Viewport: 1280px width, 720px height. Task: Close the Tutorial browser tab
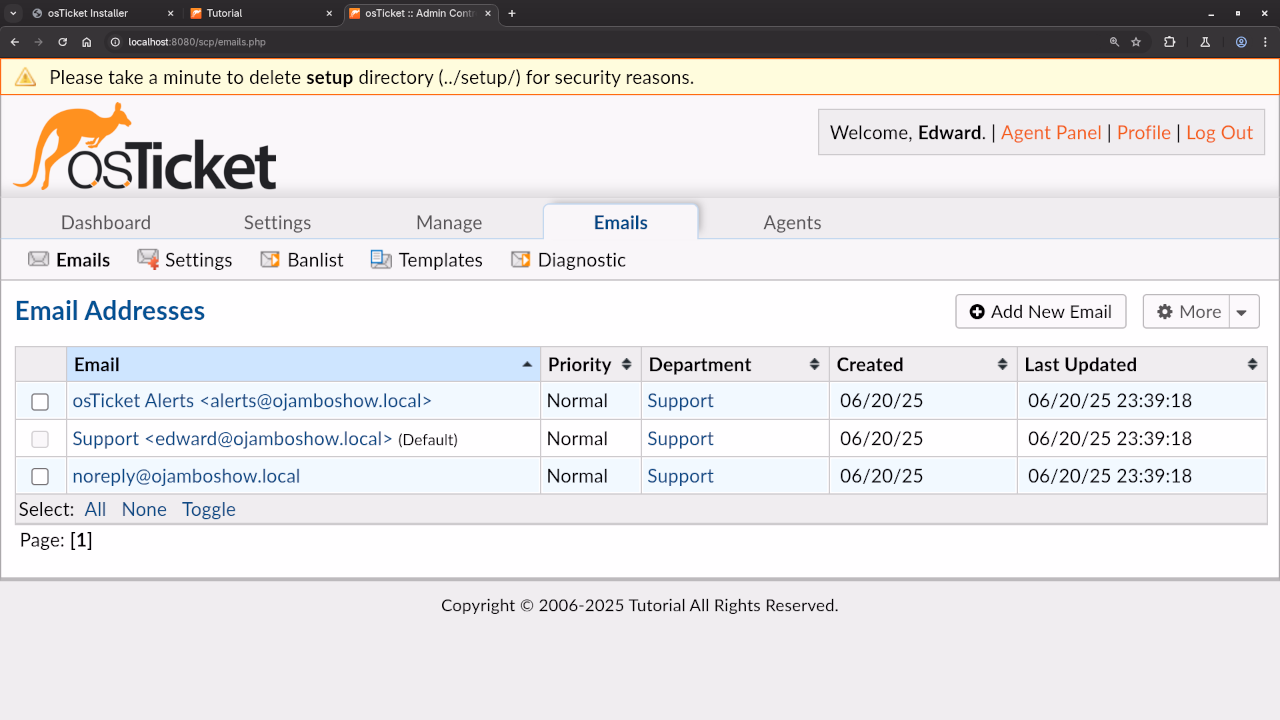point(330,13)
